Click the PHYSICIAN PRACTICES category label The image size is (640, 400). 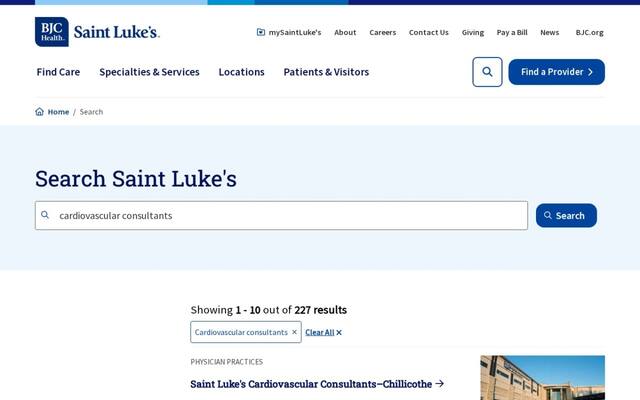click(227, 362)
